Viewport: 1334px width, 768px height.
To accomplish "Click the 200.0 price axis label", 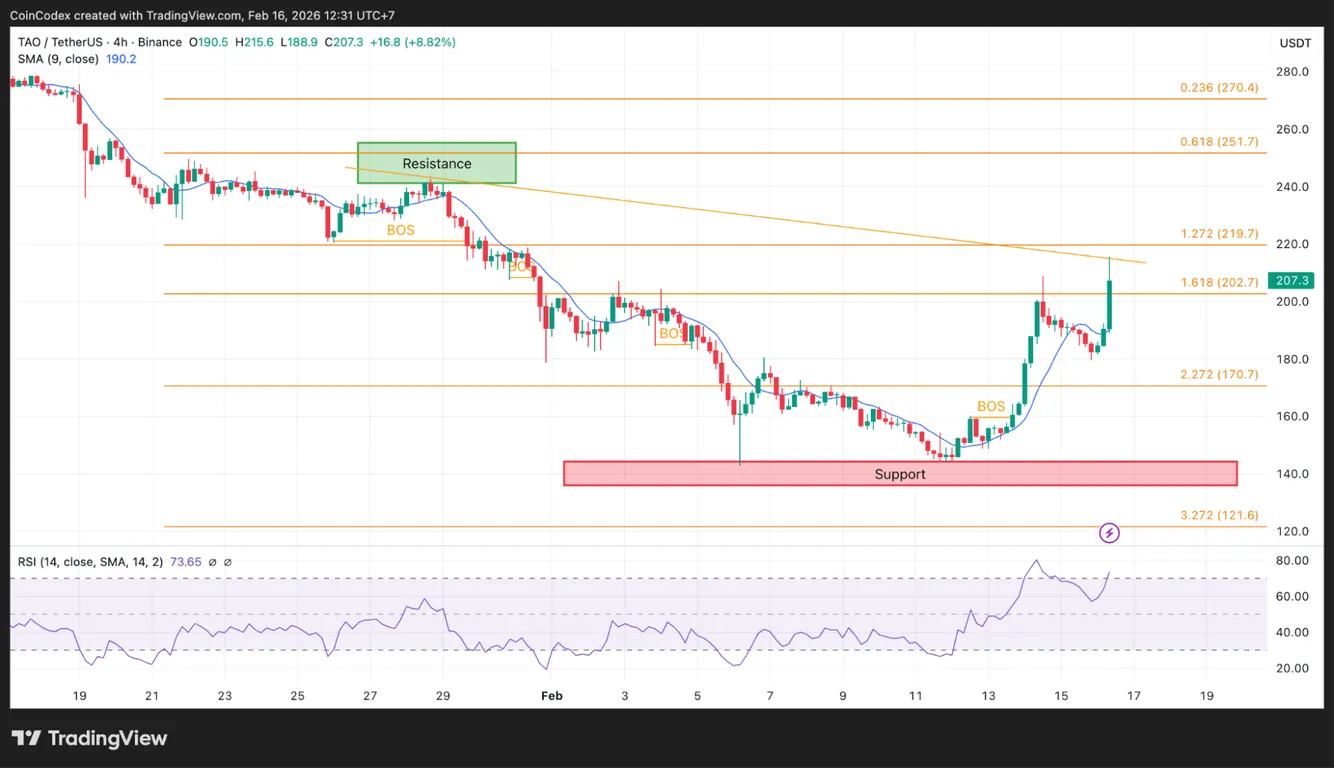I will pos(1293,302).
